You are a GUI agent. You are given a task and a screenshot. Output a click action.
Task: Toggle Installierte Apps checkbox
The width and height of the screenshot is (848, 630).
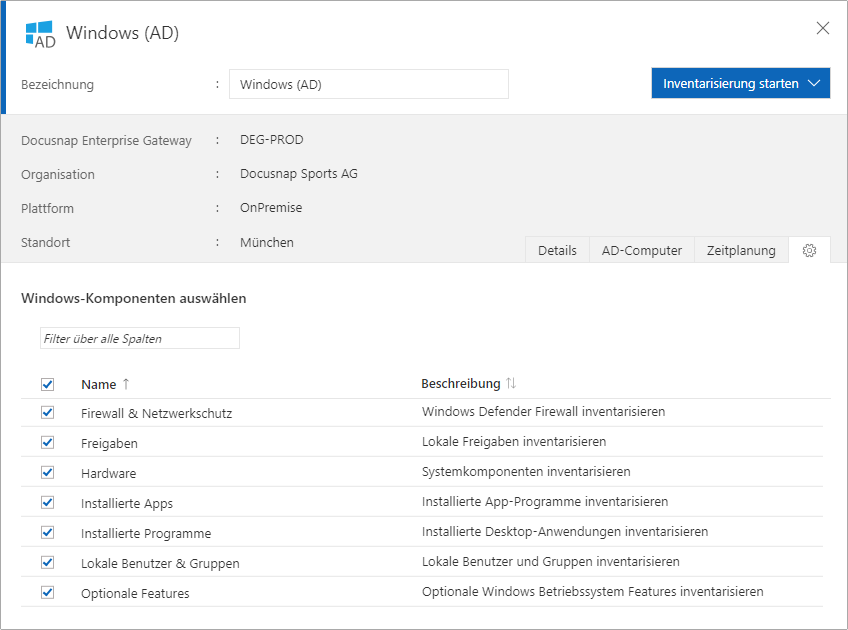(x=48, y=502)
